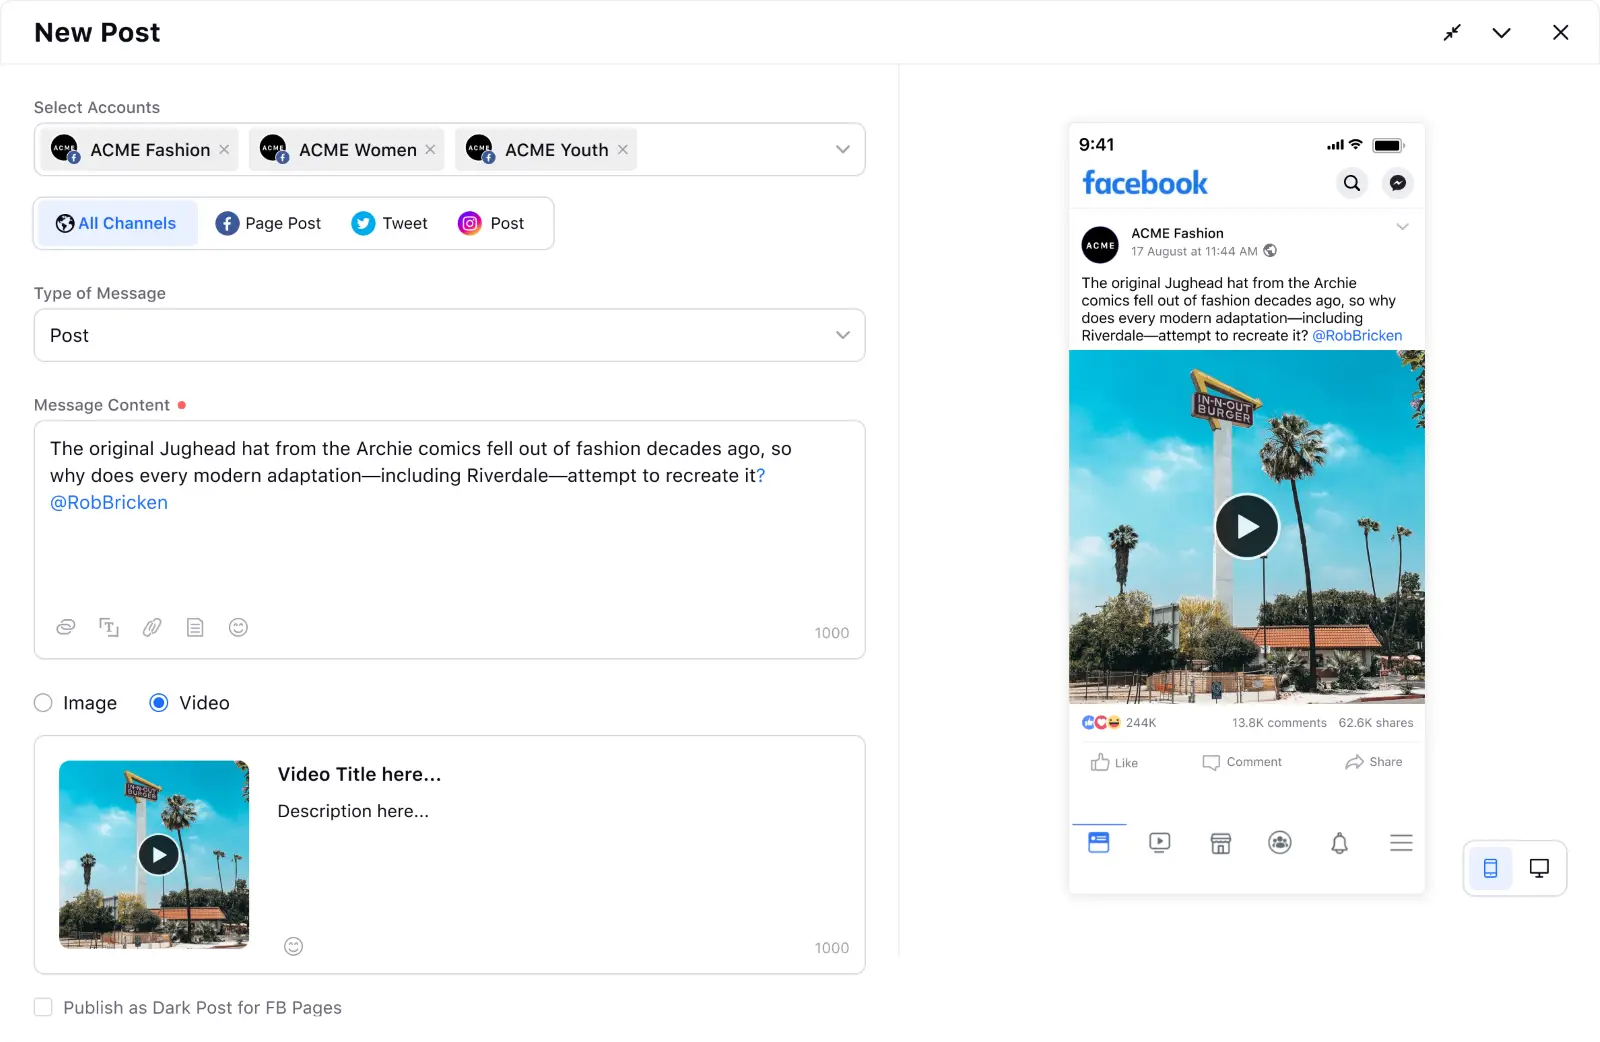Open Messenger icon in Facebook preview
Image resolution: width=1600 pixels, height=1042 pixels.
click(1397, 183)
